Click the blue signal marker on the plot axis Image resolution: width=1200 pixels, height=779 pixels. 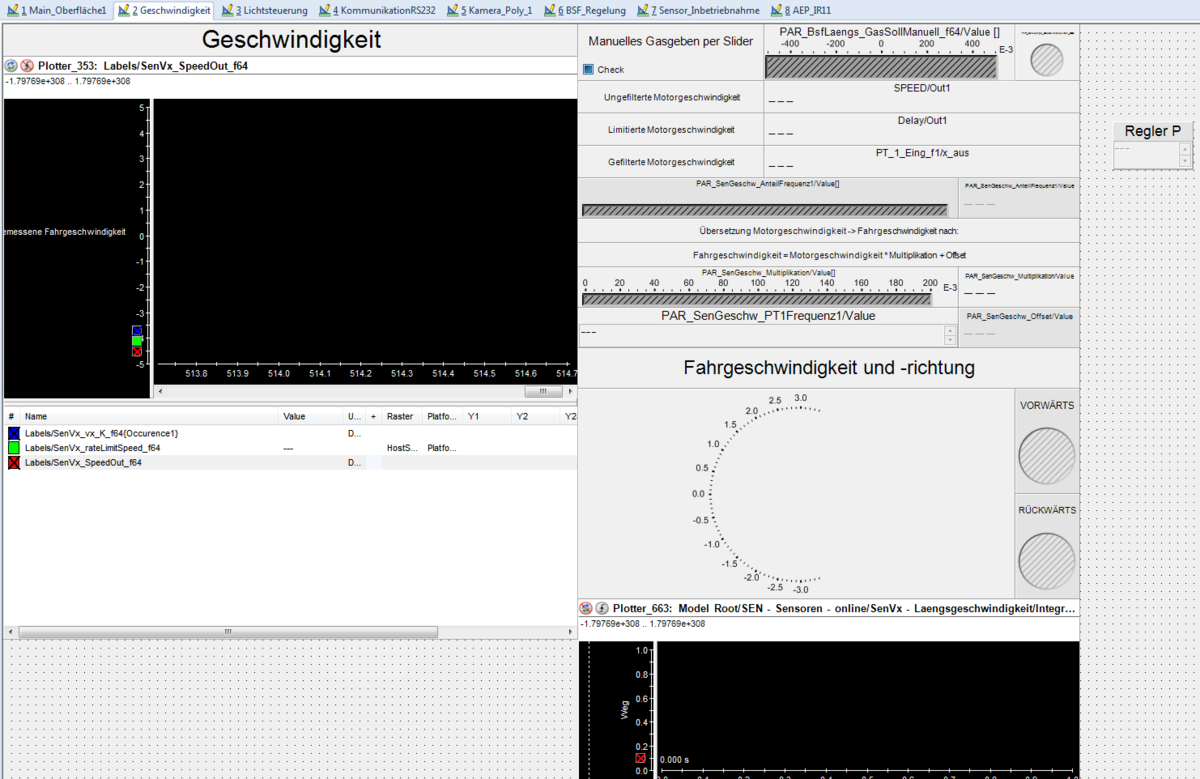(x=137, y=330)
